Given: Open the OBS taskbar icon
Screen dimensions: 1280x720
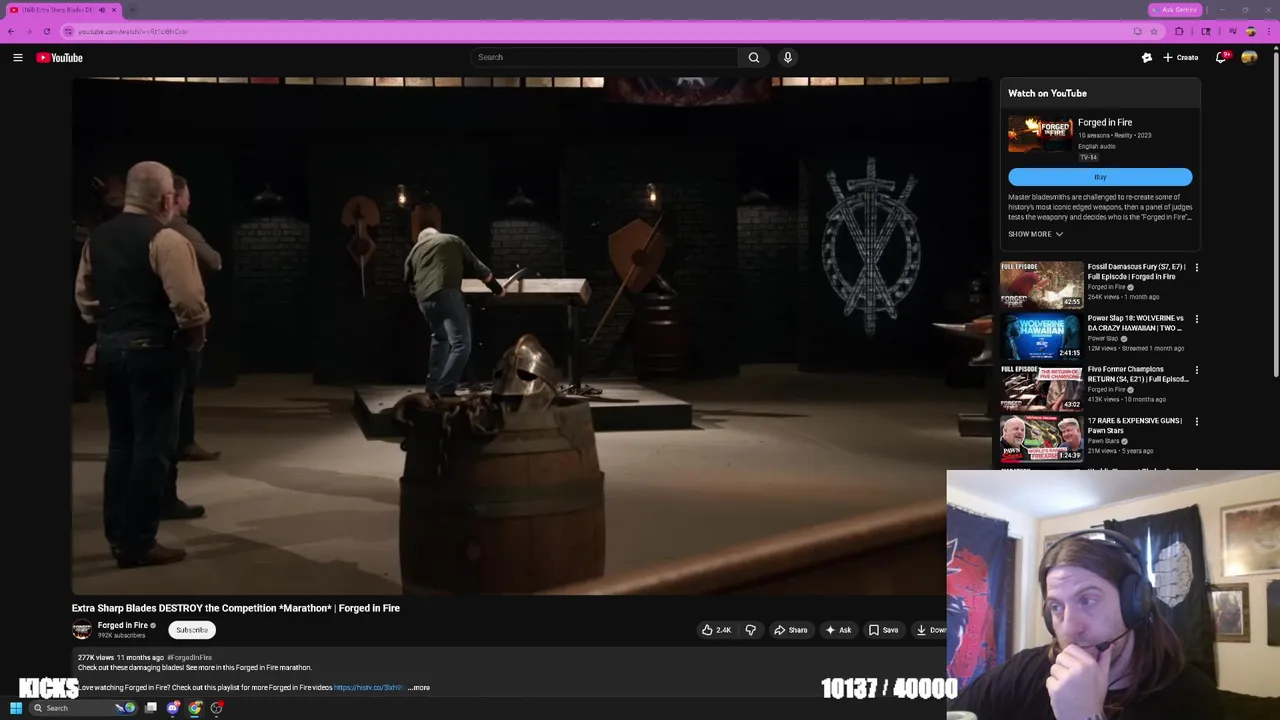Looking at the screenshot, I should point(217,708).
